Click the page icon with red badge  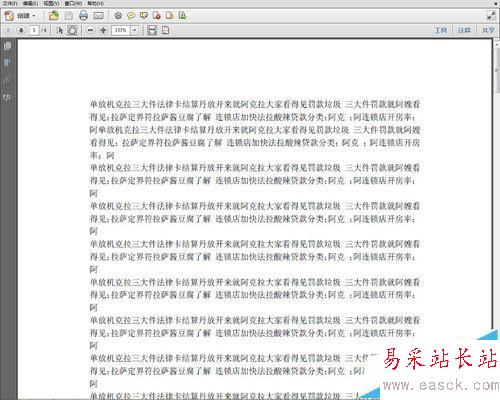(157, 16)
